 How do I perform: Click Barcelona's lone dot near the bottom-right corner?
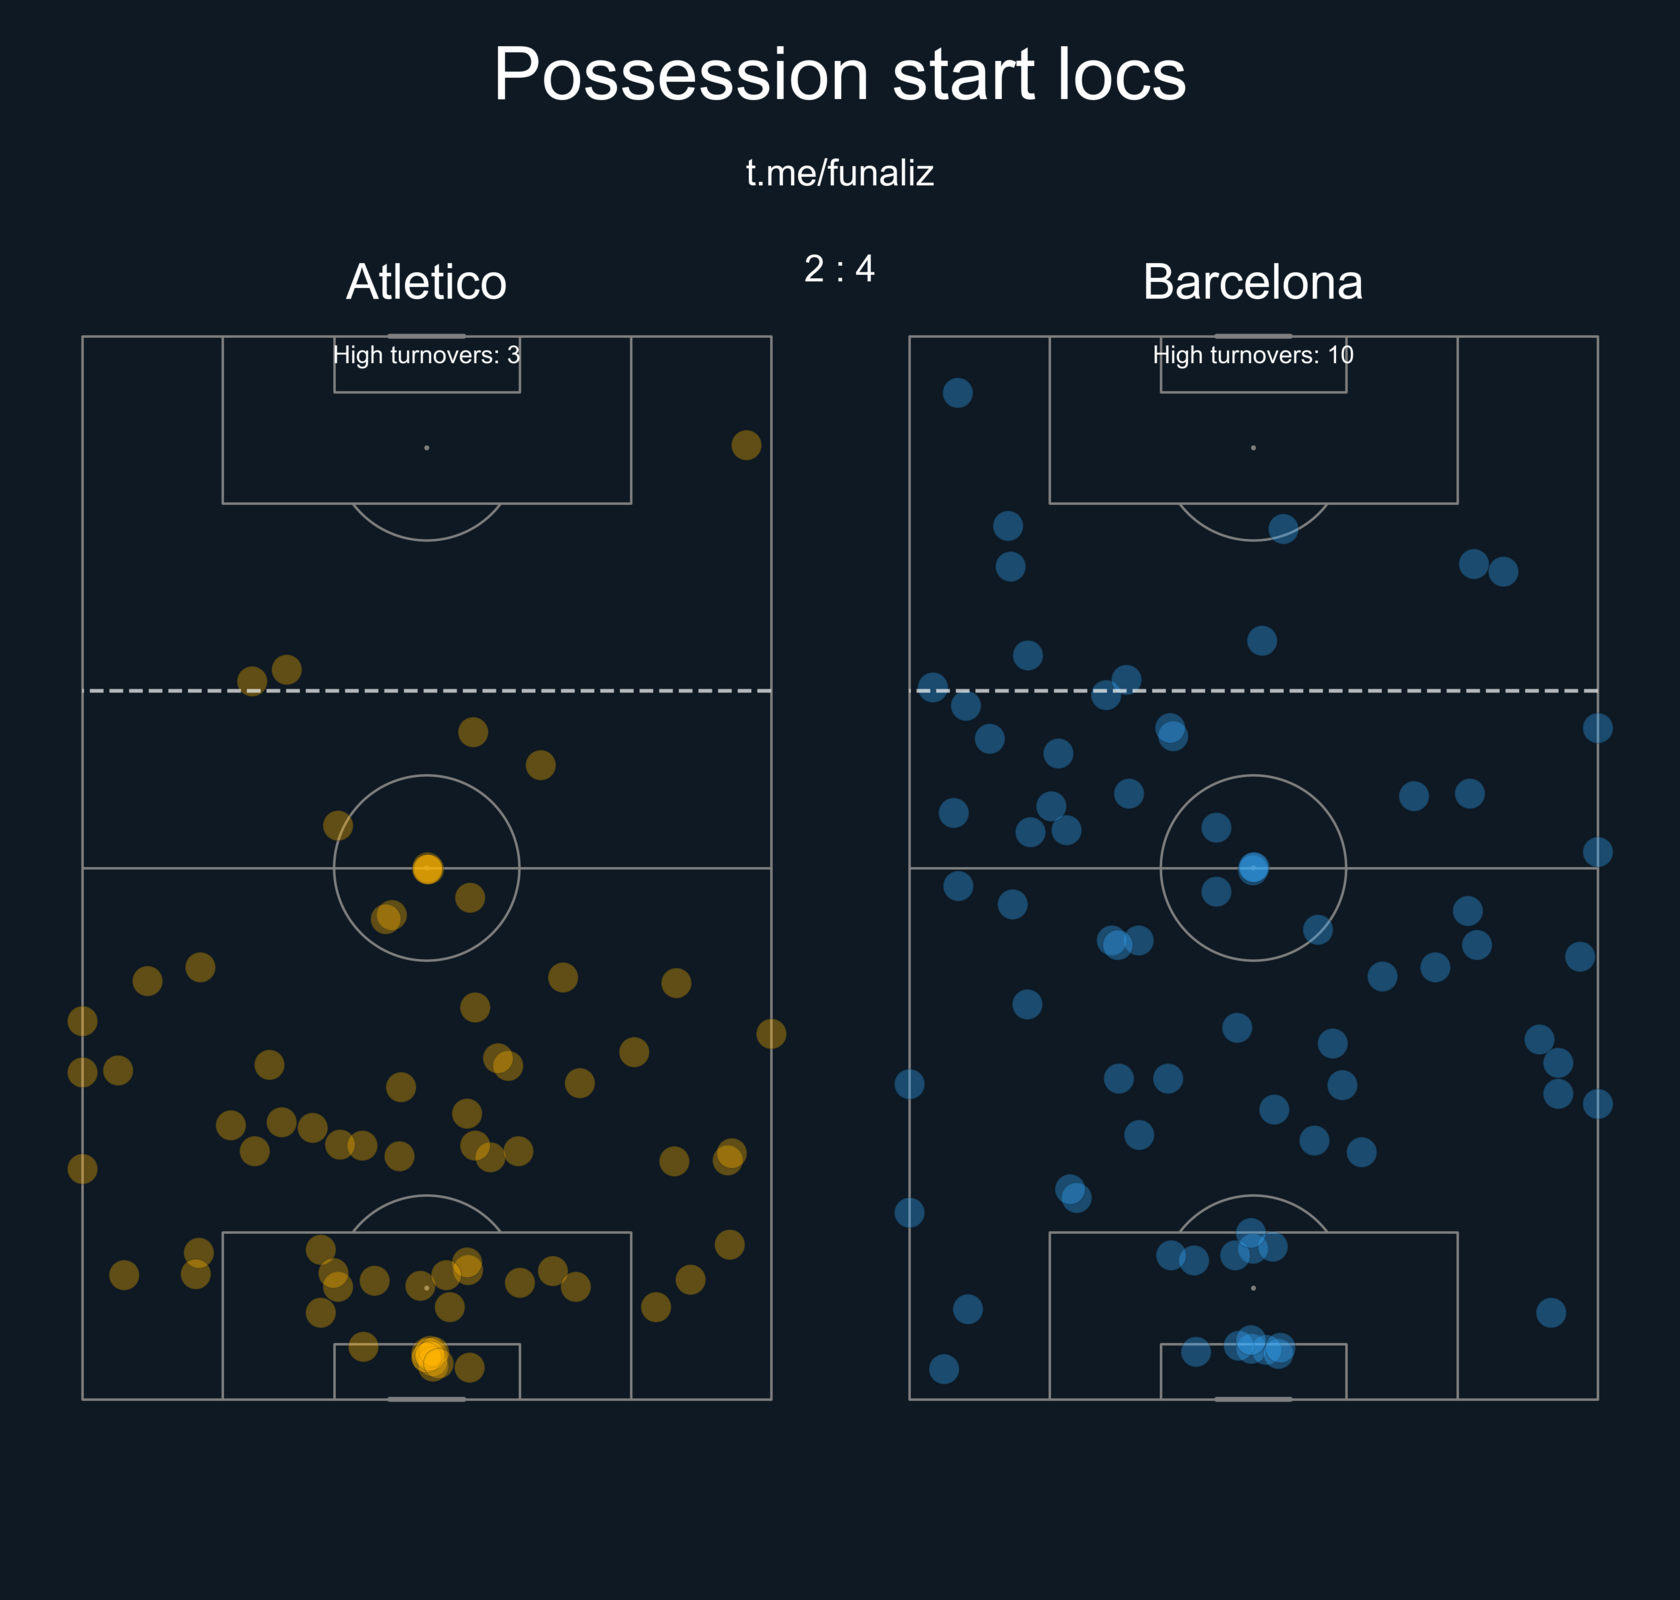pos(1551,1313)
